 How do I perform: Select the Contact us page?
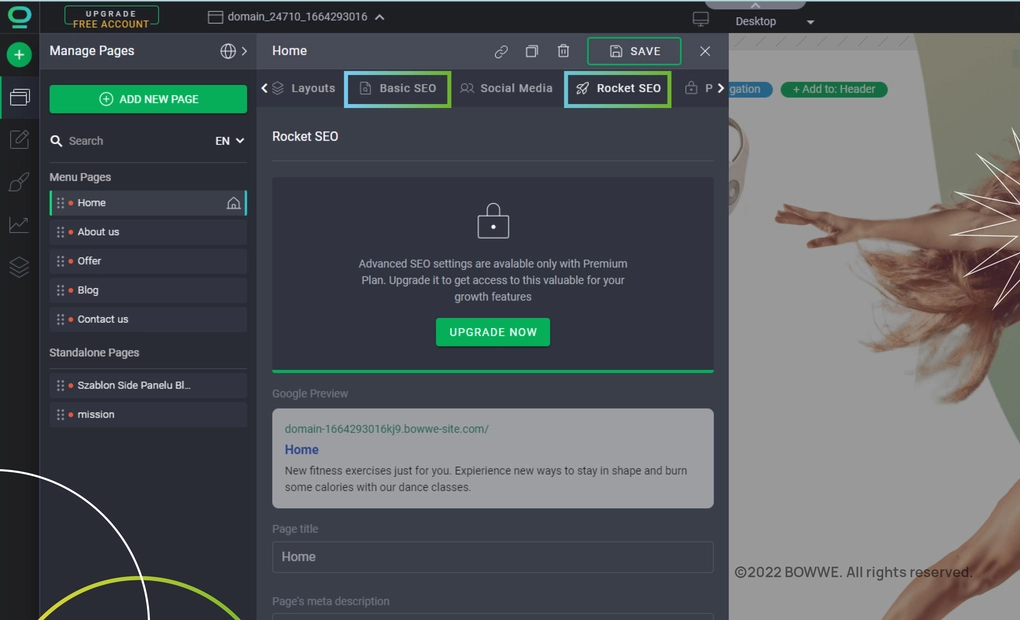click(x=148, y=319)
